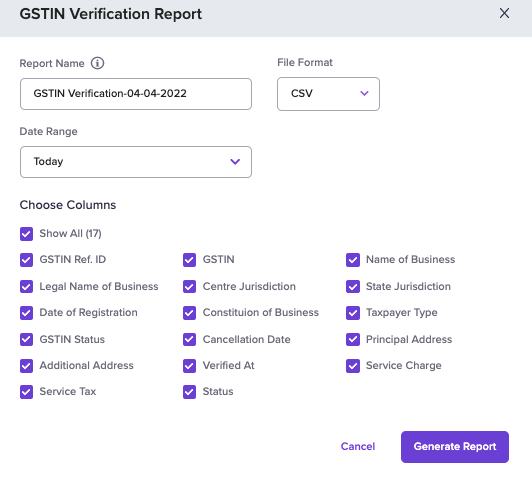Click the chevron arrow in Date Range
Screen dimensions: 532x479
pos(235,162)
